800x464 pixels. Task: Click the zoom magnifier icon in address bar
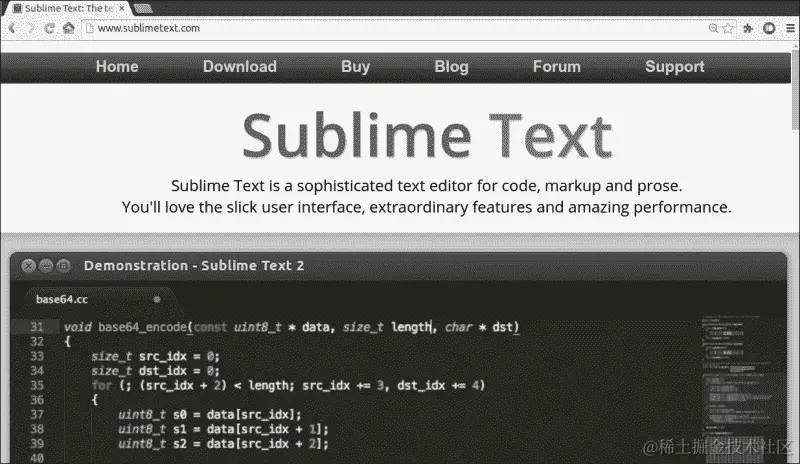(x=713, y=28)
